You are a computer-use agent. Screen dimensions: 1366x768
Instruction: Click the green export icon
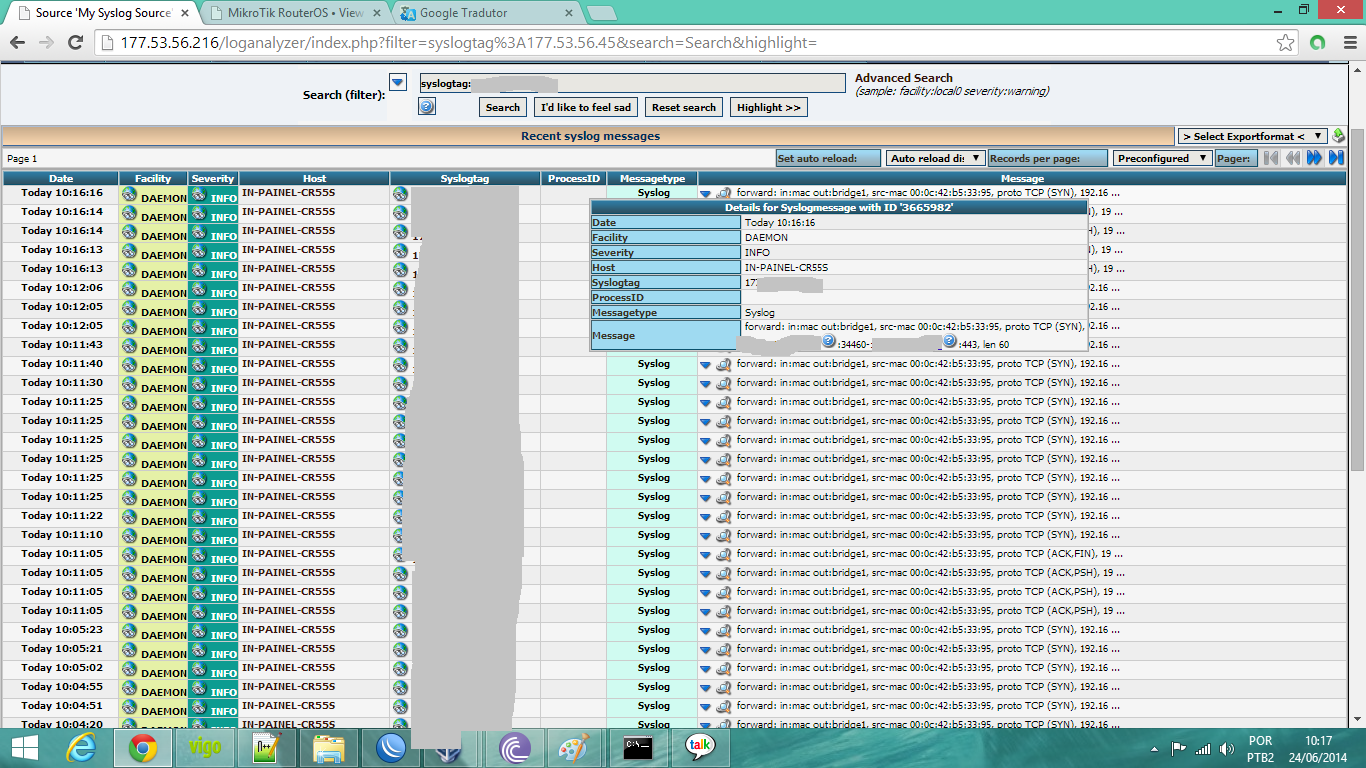[1338, 136]
